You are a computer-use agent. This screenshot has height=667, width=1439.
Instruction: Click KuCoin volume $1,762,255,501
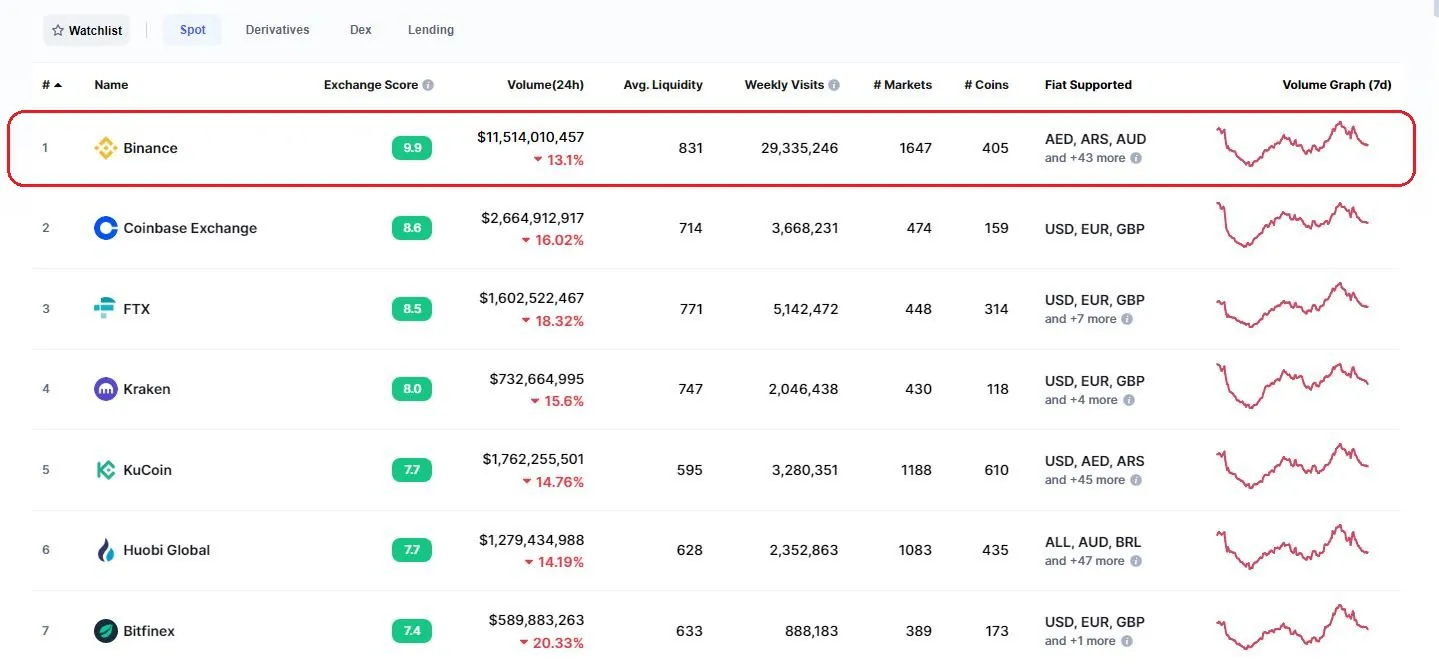pyautogui.click(x=533, y=459)
